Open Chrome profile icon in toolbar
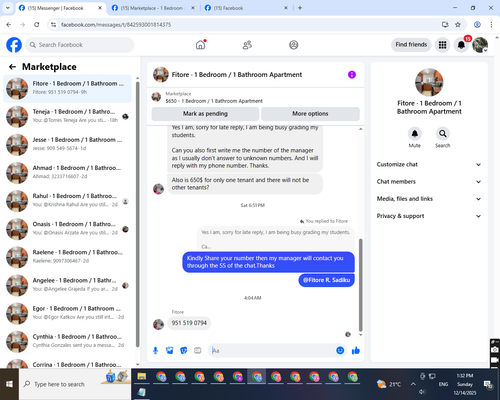Viewport: 500px width, 400px height. pos(477,25)
